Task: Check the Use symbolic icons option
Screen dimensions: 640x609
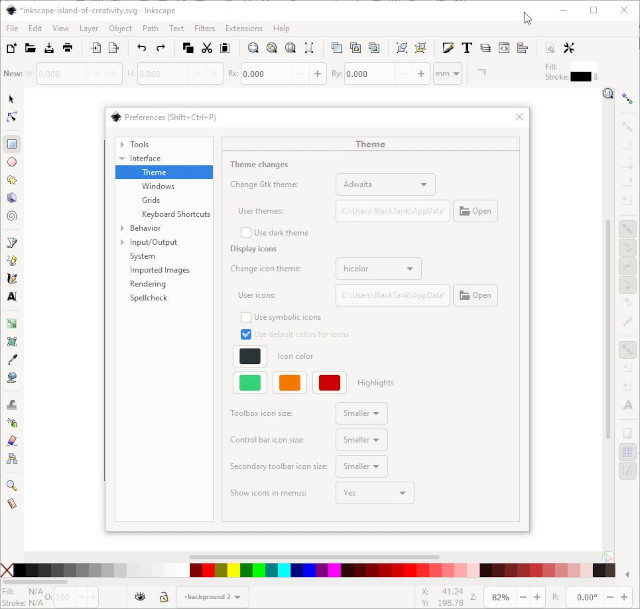Action: tap(246, 317)
